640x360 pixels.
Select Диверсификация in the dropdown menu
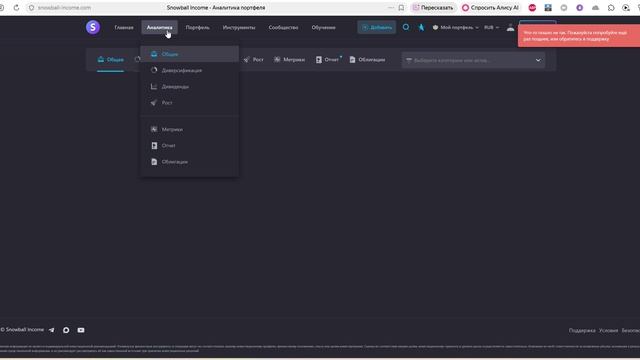(190, 70)
